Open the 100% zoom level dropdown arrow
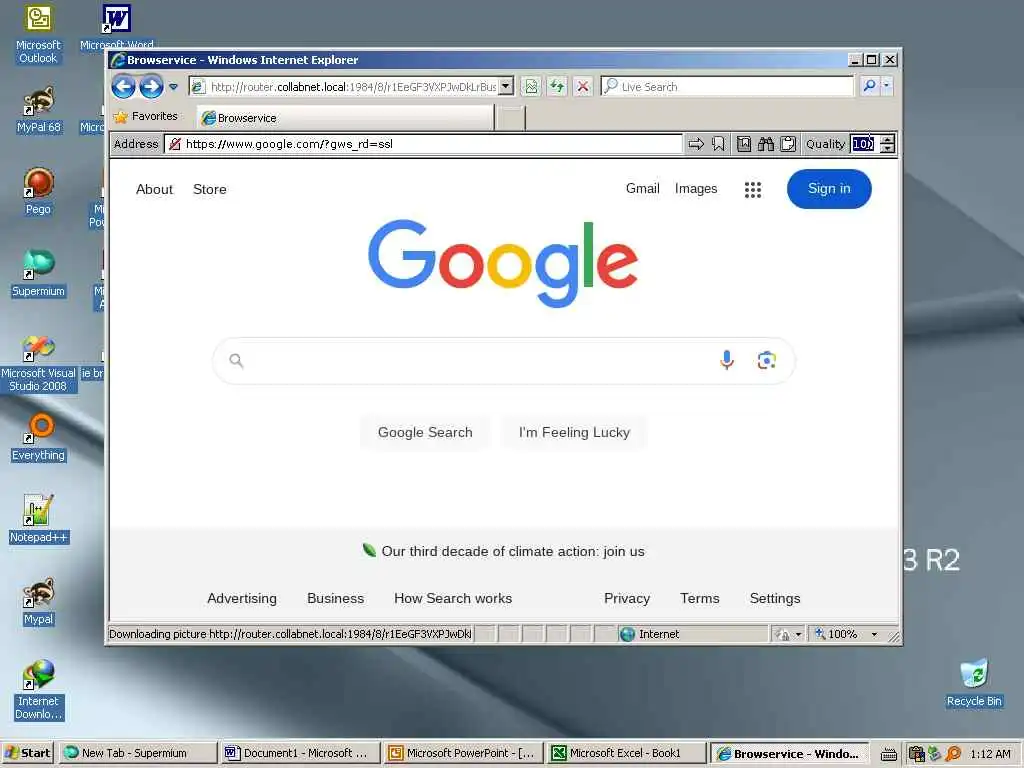This screenshot has width=1024, height=768. pos(874,634)
